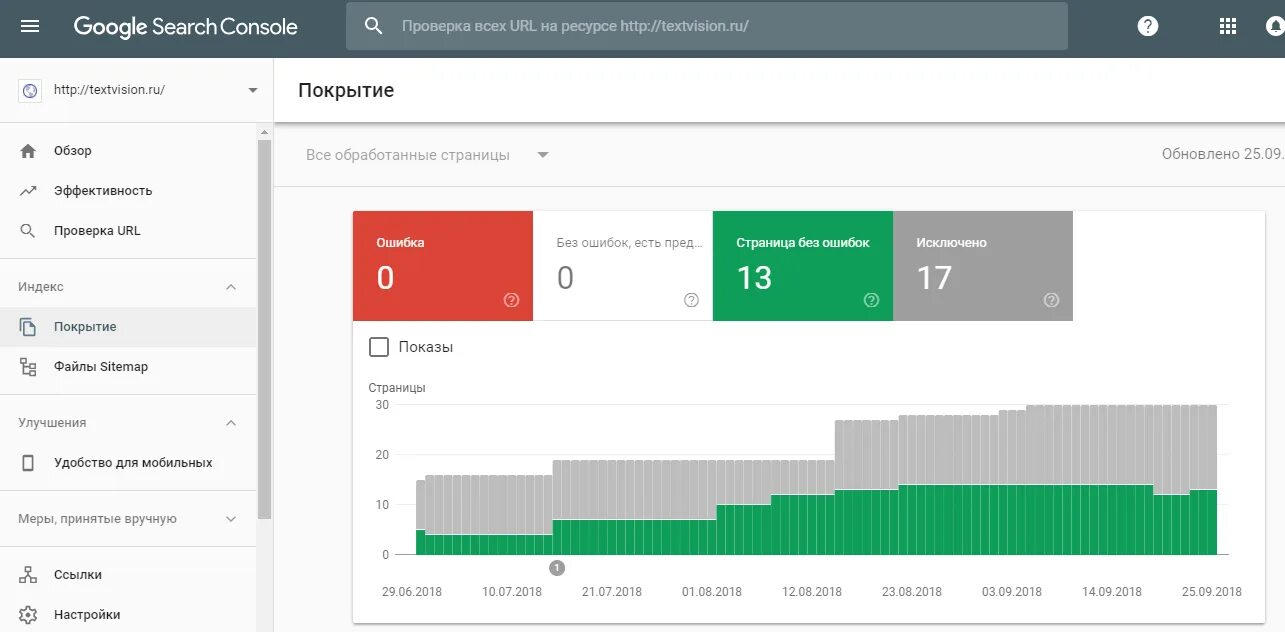
Task: Toggle the Показы checkbox
Action: tap(379, 347)
